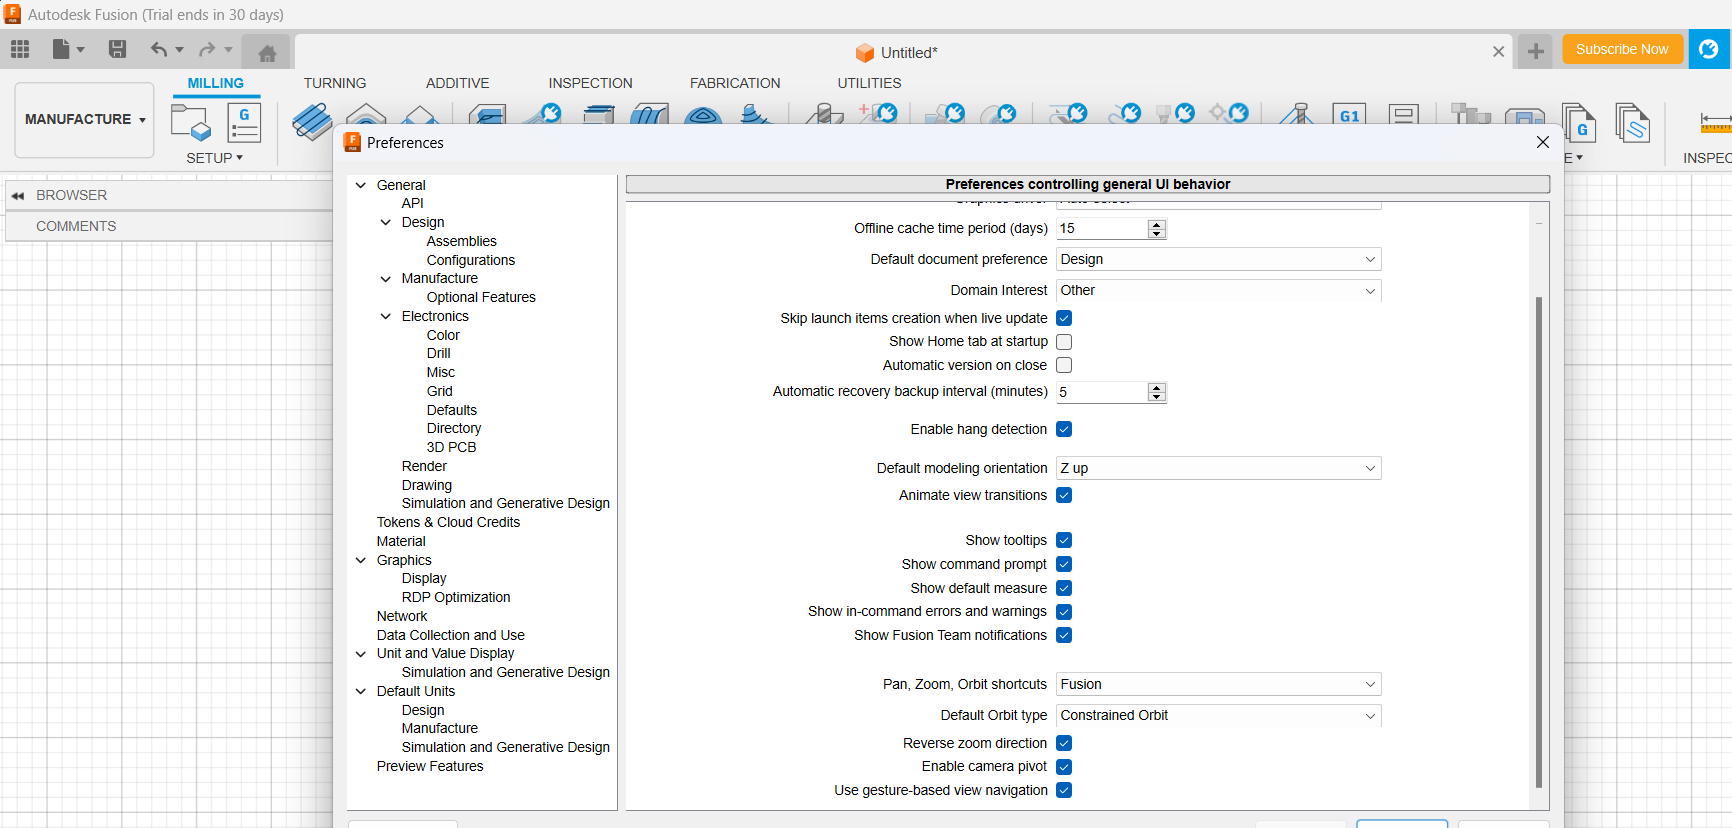Viewport: 1732px width, 828px height.
Task: Open the File menu icon
Action: coord(61,49)
